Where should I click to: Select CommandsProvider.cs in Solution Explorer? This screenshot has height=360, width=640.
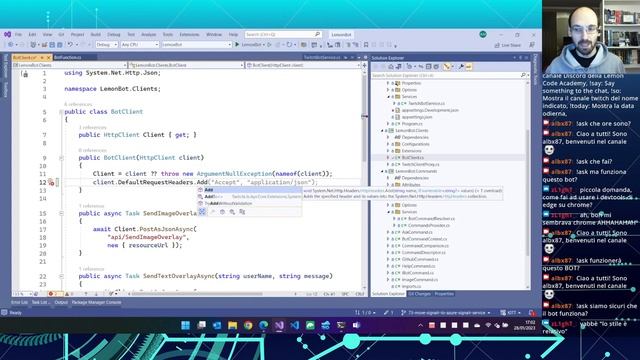tap(429, 225)
